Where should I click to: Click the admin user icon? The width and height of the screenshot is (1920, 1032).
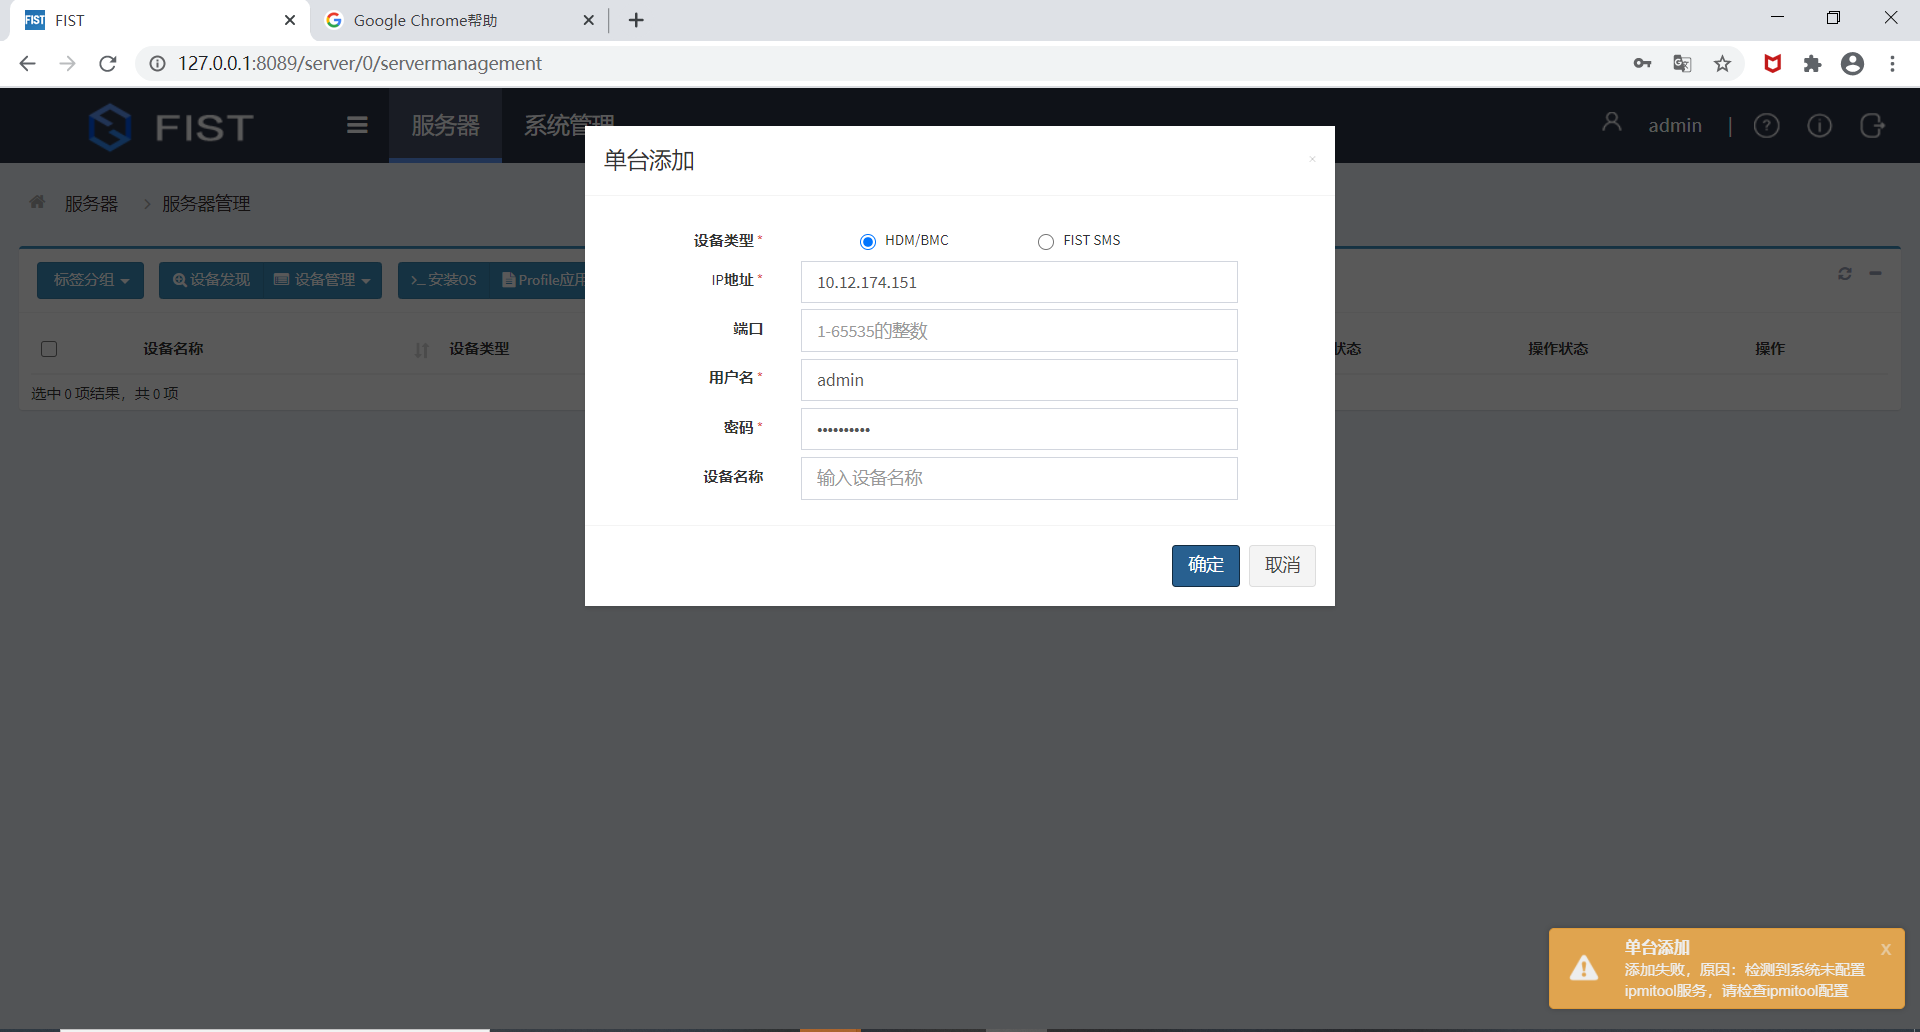1611,123
